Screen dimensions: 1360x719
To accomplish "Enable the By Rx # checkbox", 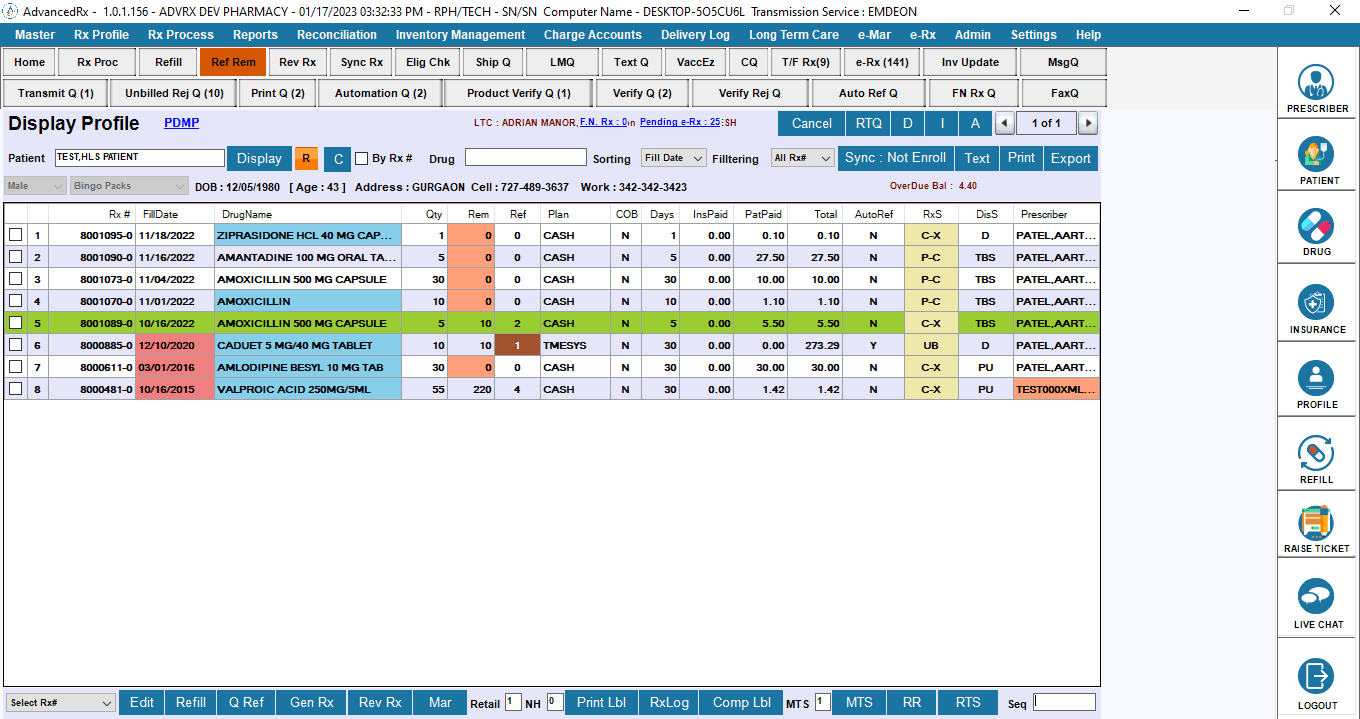I will [x=362, y=158].
